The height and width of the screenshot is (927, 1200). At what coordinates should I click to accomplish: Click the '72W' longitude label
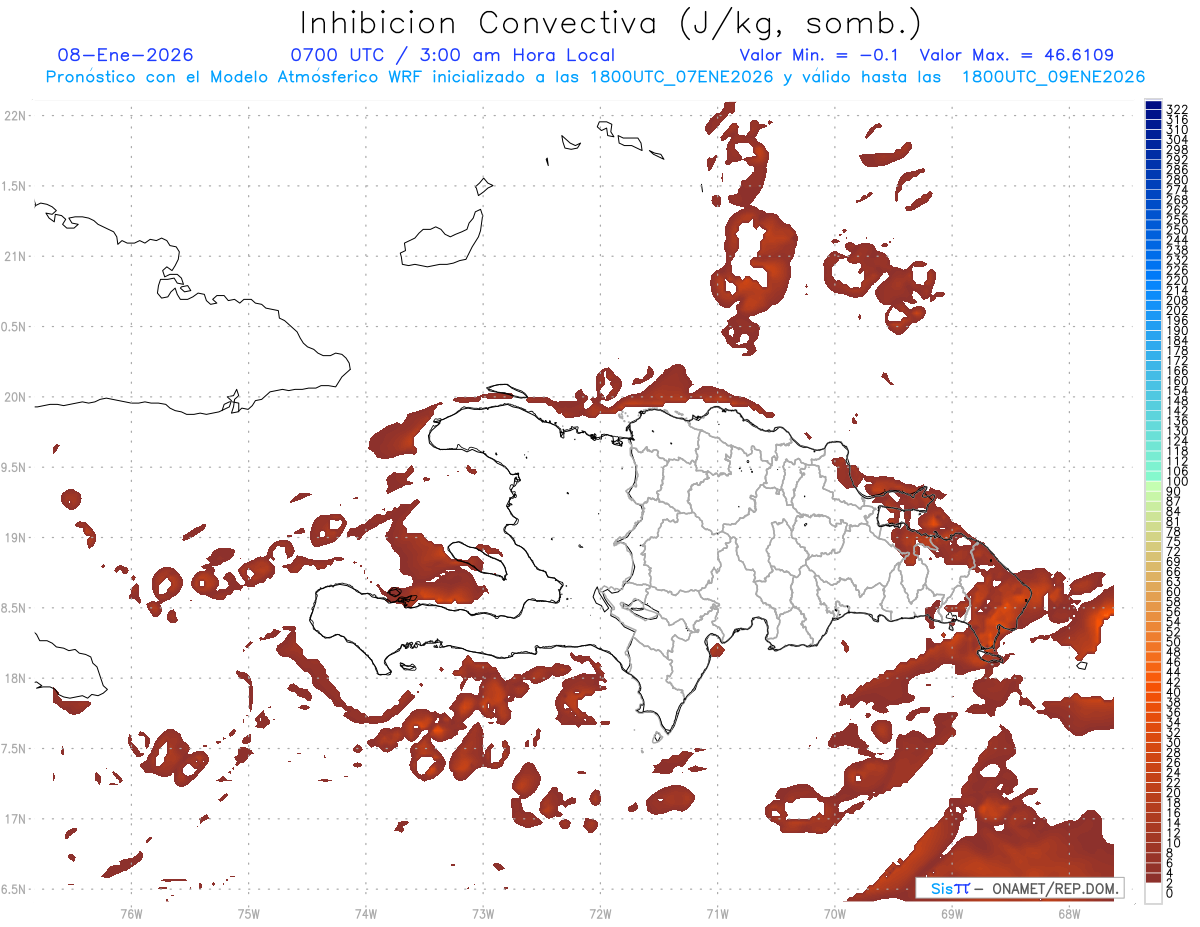click(600, 912)
